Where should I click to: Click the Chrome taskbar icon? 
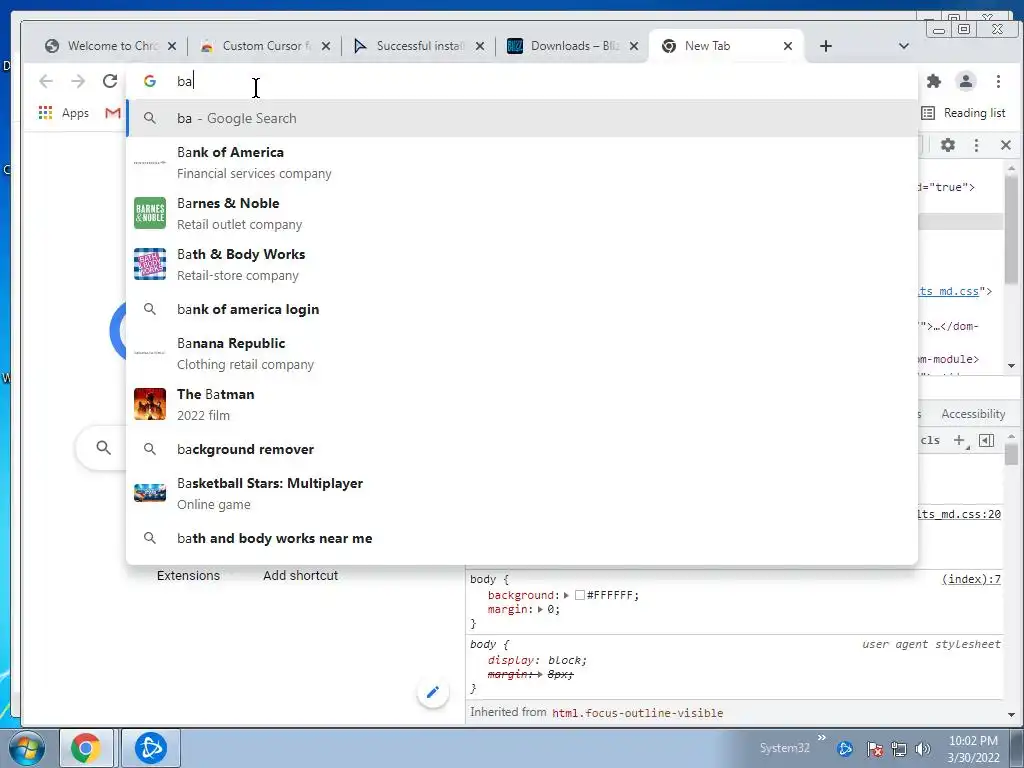[86, 748]
